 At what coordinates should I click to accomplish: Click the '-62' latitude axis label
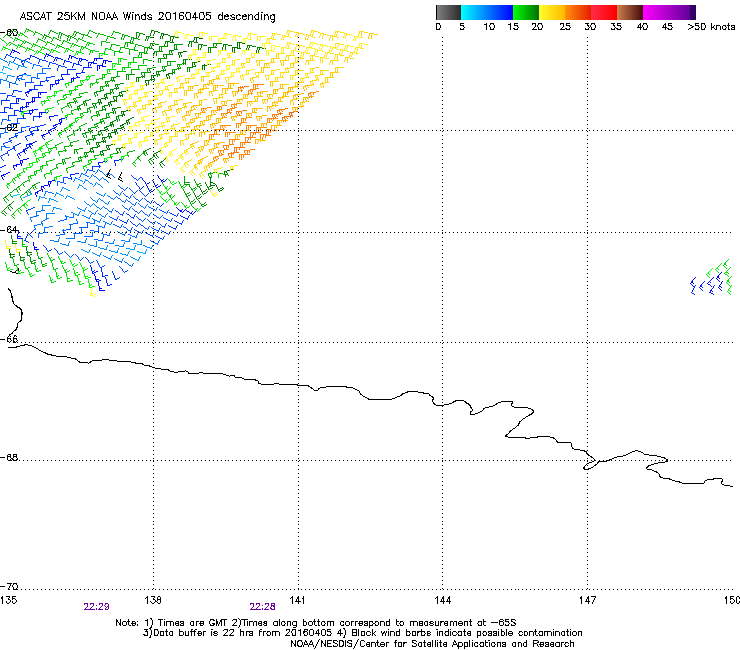pos(9,127)
